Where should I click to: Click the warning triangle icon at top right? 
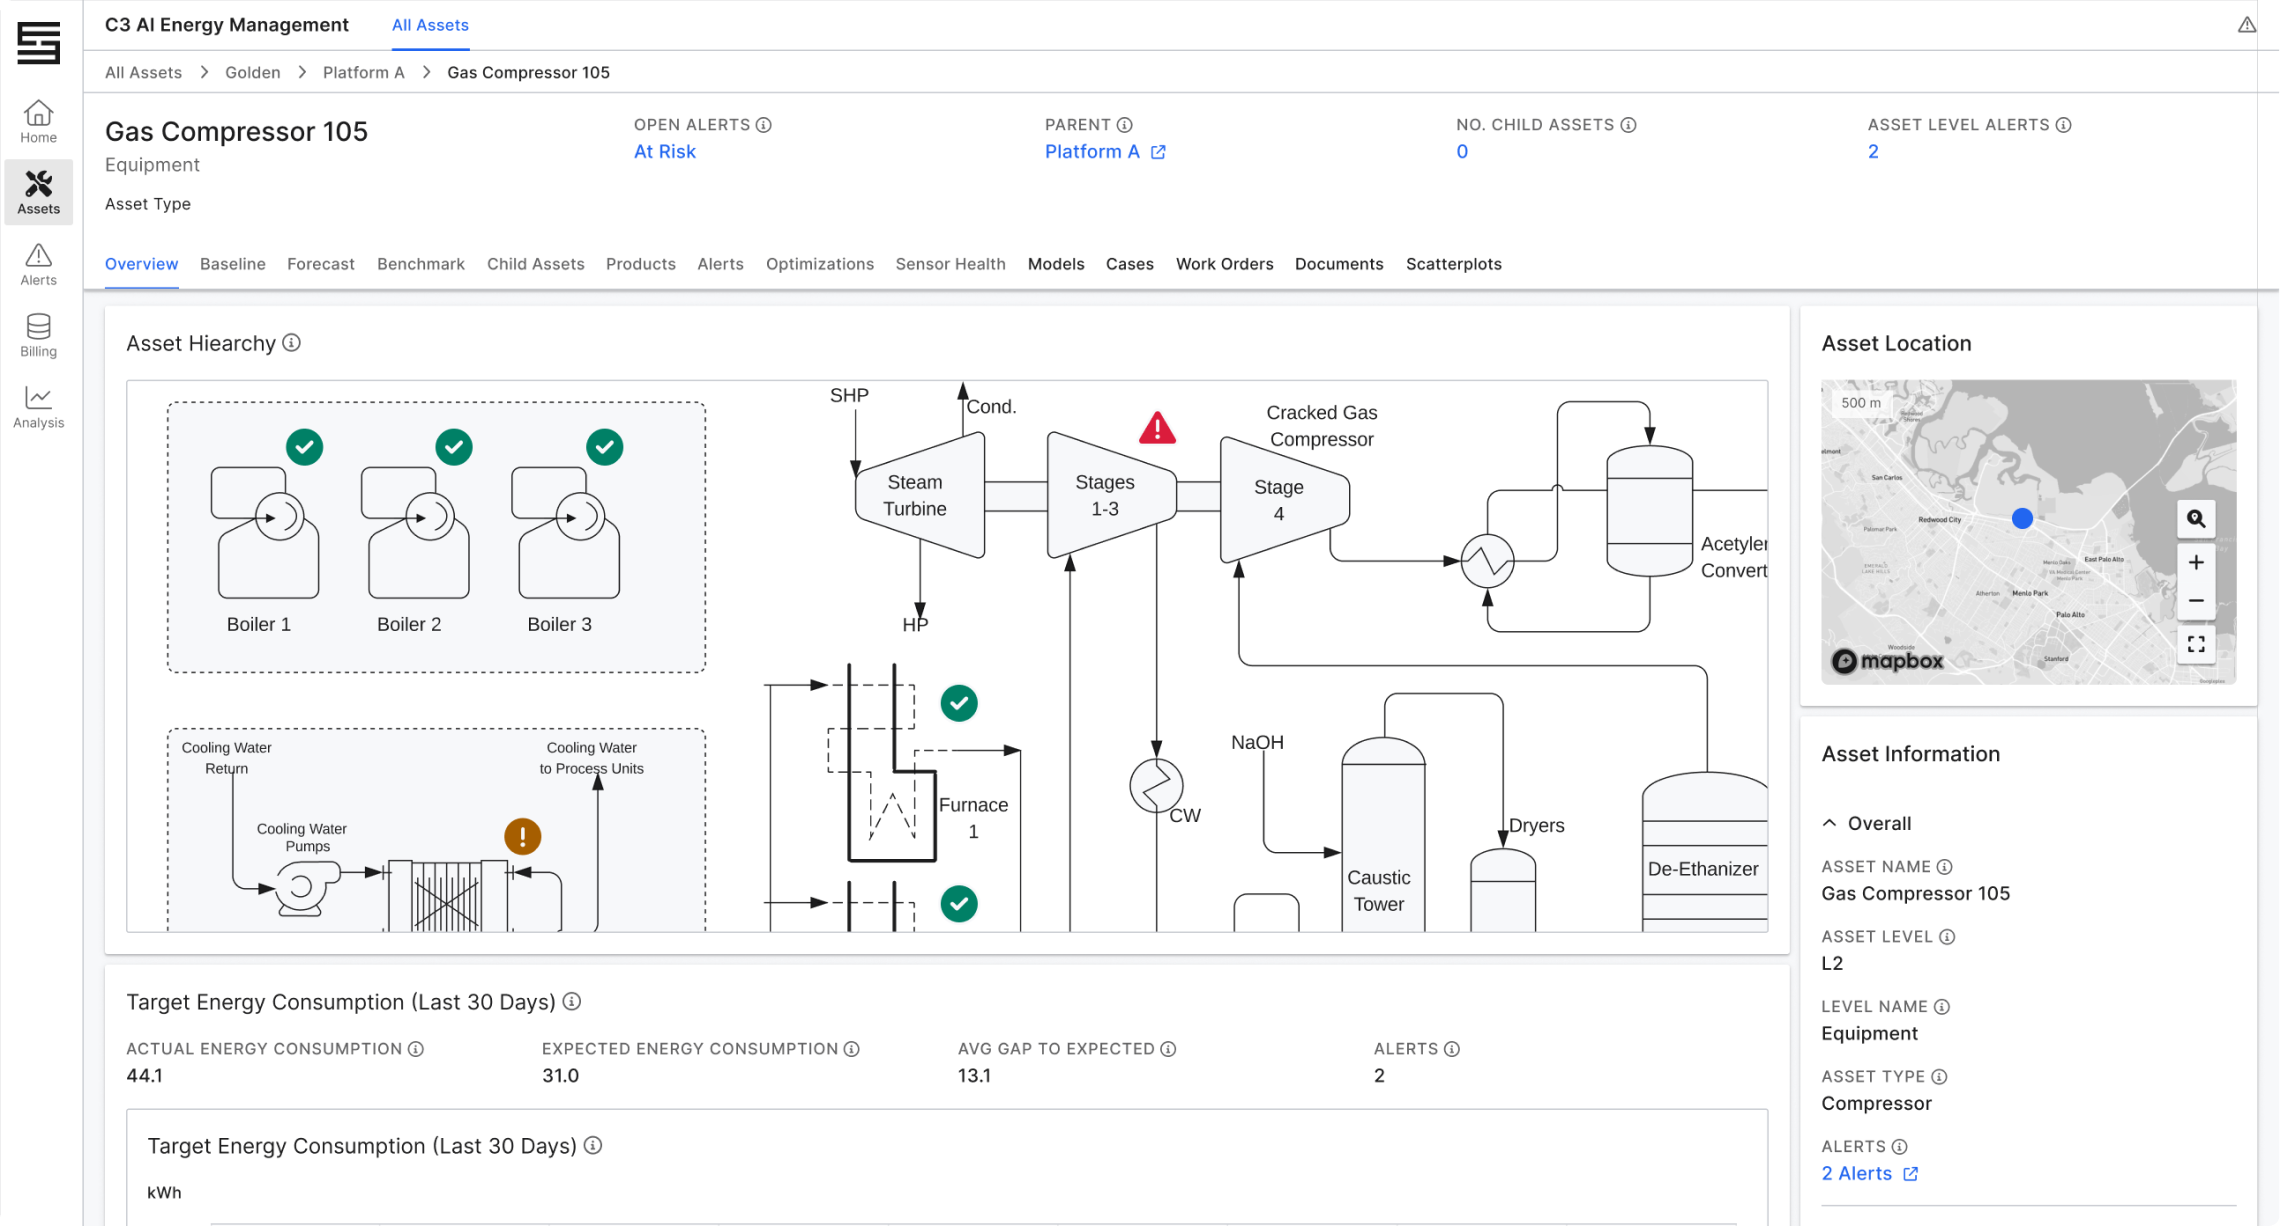(x=2246, y=25)
